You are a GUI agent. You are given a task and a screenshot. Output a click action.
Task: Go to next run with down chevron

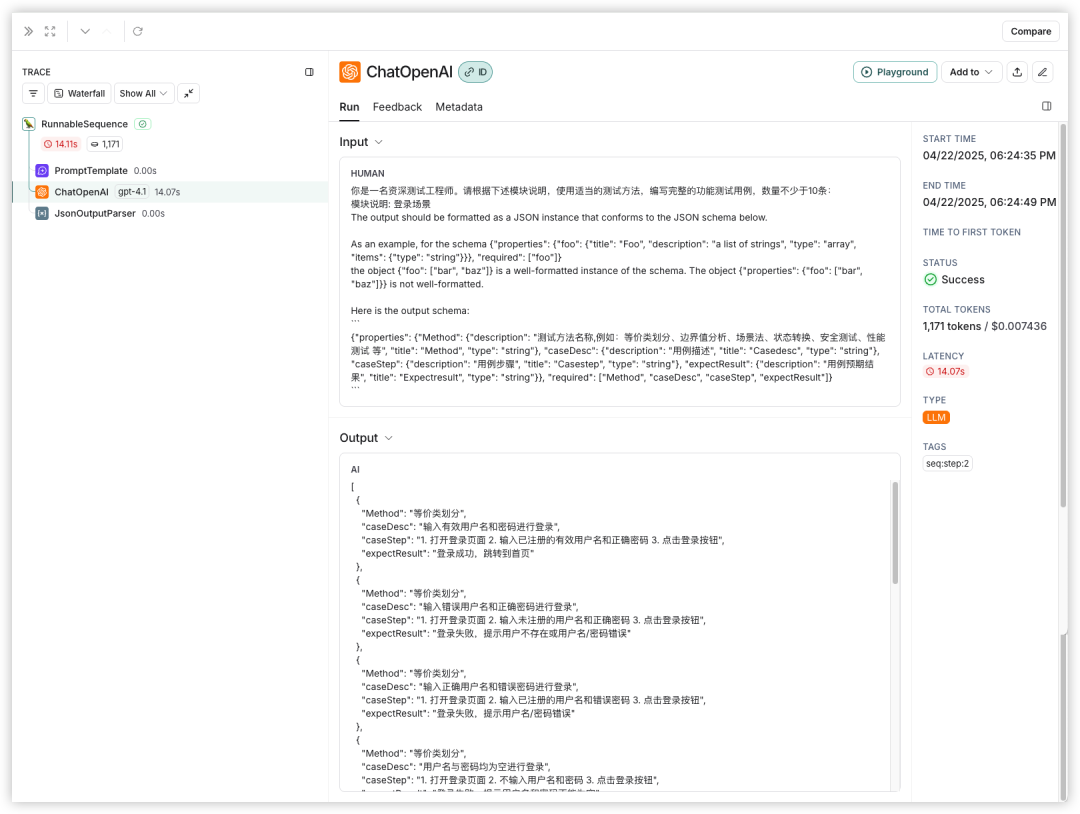pos(85,31)
